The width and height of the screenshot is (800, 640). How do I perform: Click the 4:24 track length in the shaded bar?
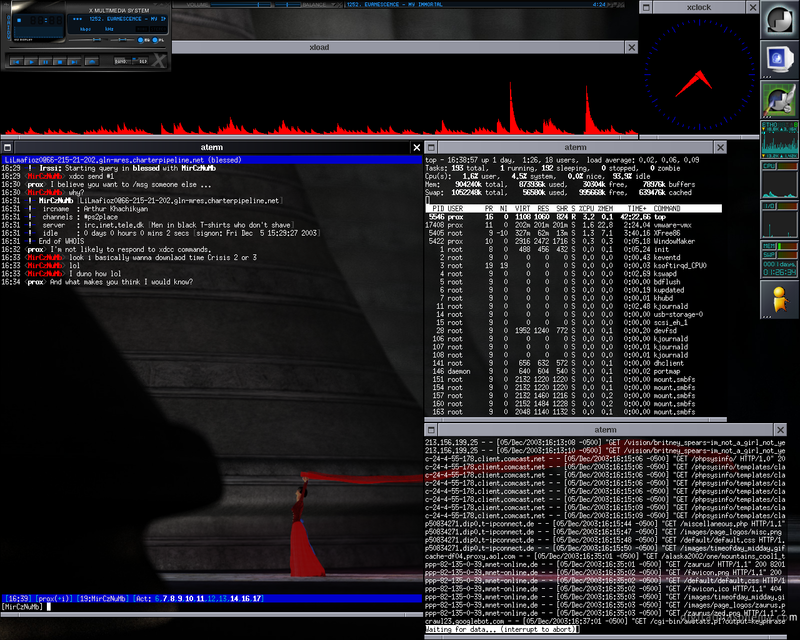click(599, 5)
